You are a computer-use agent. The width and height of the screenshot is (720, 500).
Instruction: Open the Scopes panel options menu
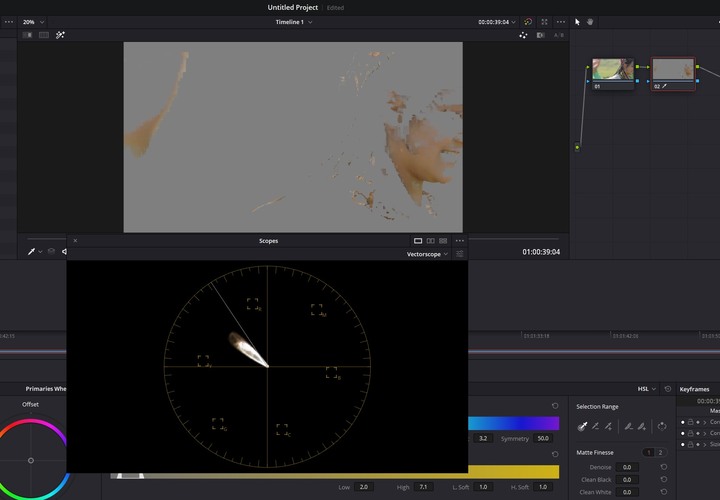460,241
